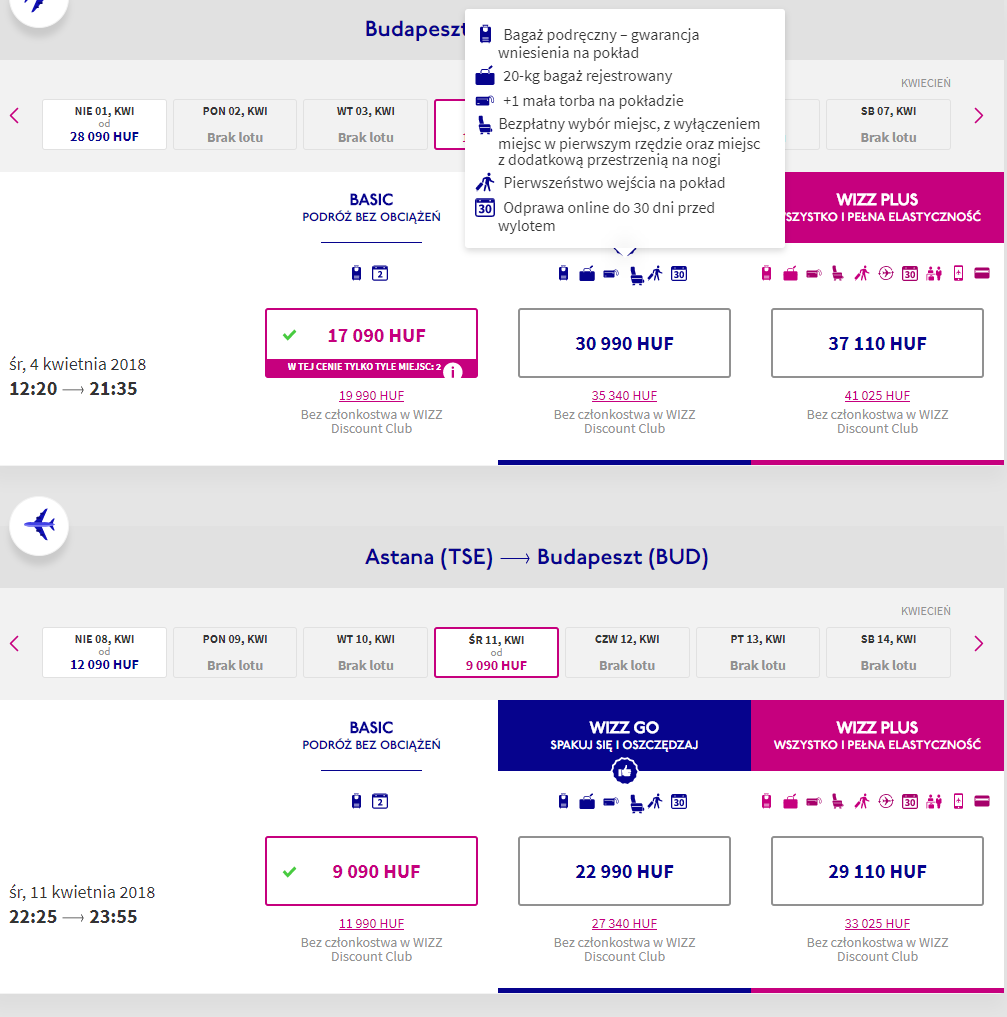Click WIZZ PLUS sitting together icon, 11 kwietnia flight
This screenshot has height=1017, width=1007.
934,802
